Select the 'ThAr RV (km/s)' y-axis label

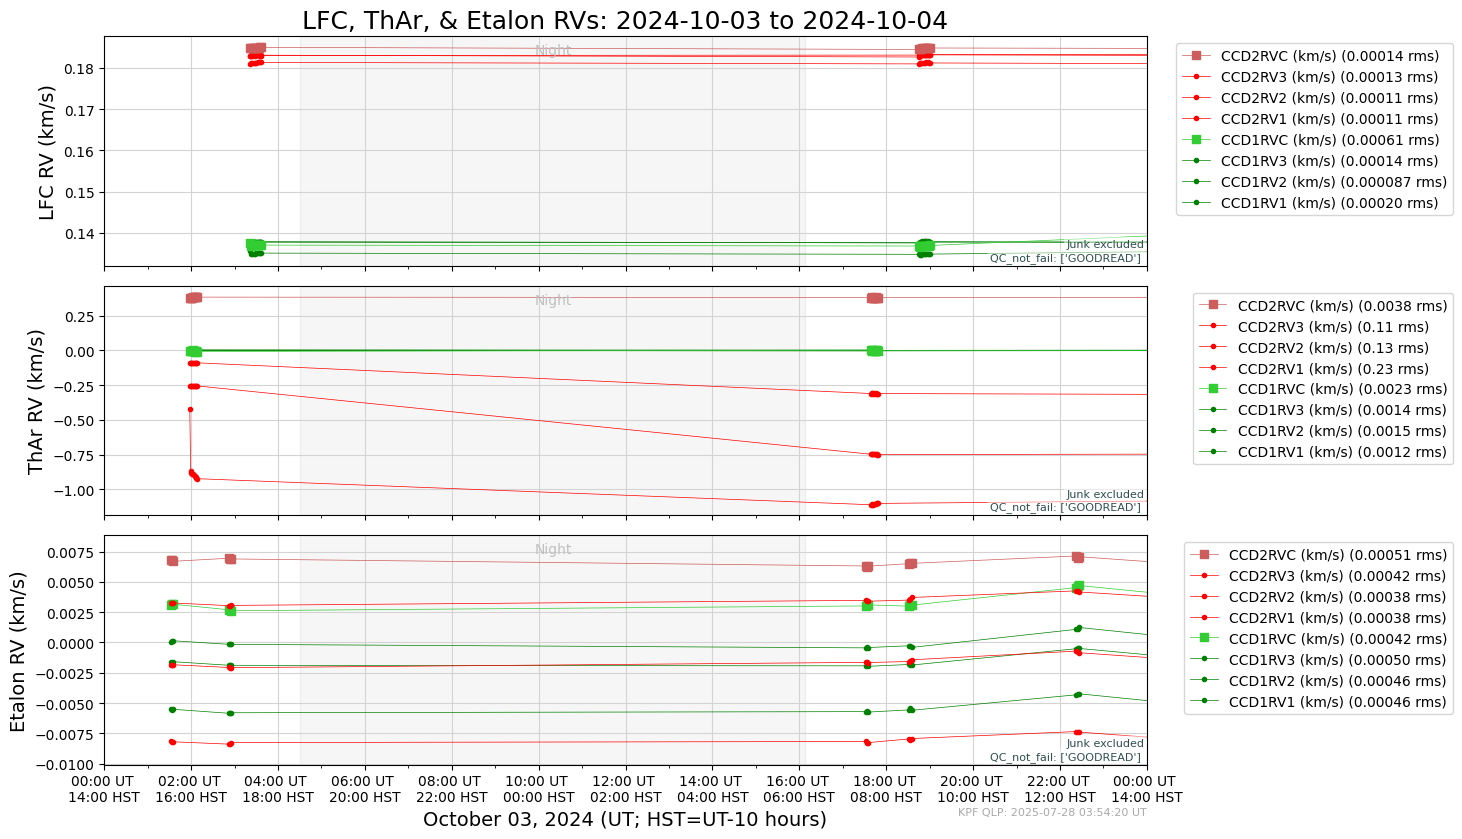pos(37,401)
